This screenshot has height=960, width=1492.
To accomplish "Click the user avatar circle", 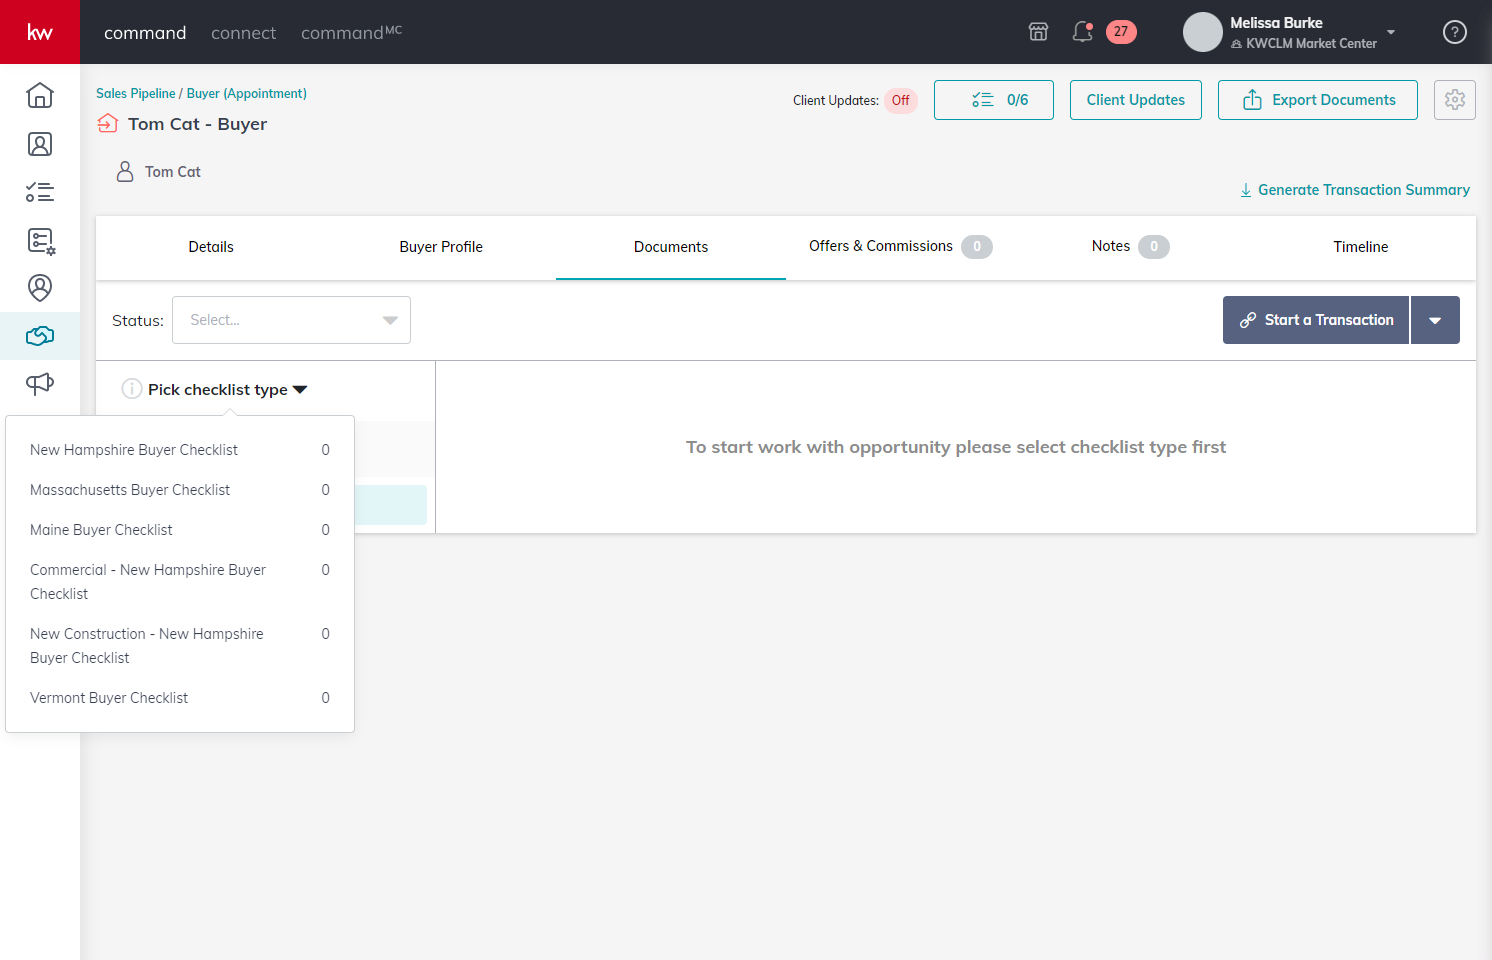I will click(1202, 32).
